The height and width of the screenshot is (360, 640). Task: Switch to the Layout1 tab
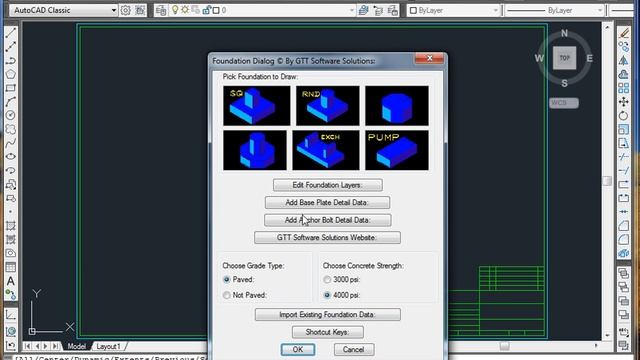[x=108, y=346]
